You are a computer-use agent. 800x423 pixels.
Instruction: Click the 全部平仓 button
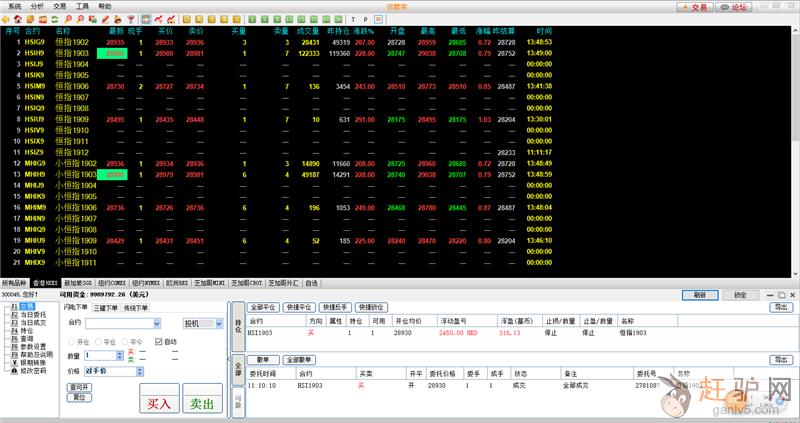[264, 307]
